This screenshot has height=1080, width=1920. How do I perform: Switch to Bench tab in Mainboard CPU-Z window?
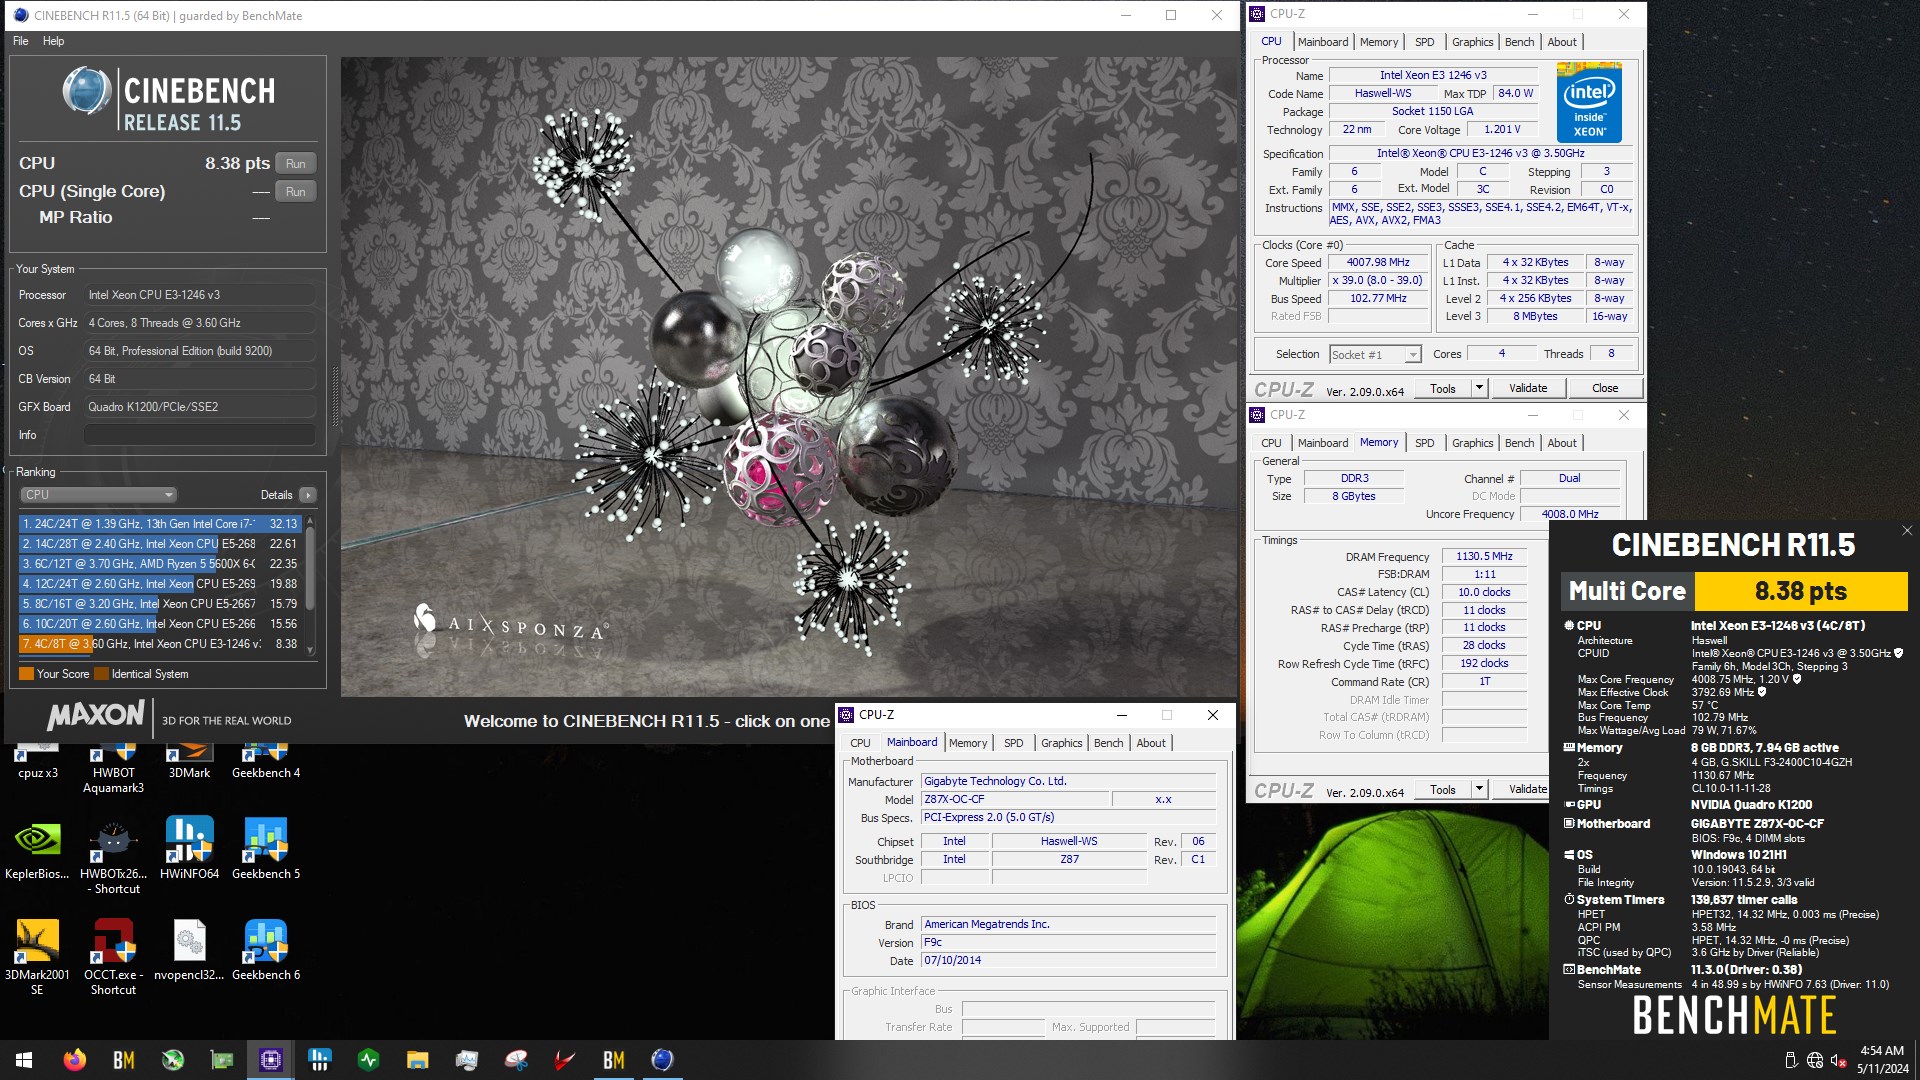coord(1108,743)
